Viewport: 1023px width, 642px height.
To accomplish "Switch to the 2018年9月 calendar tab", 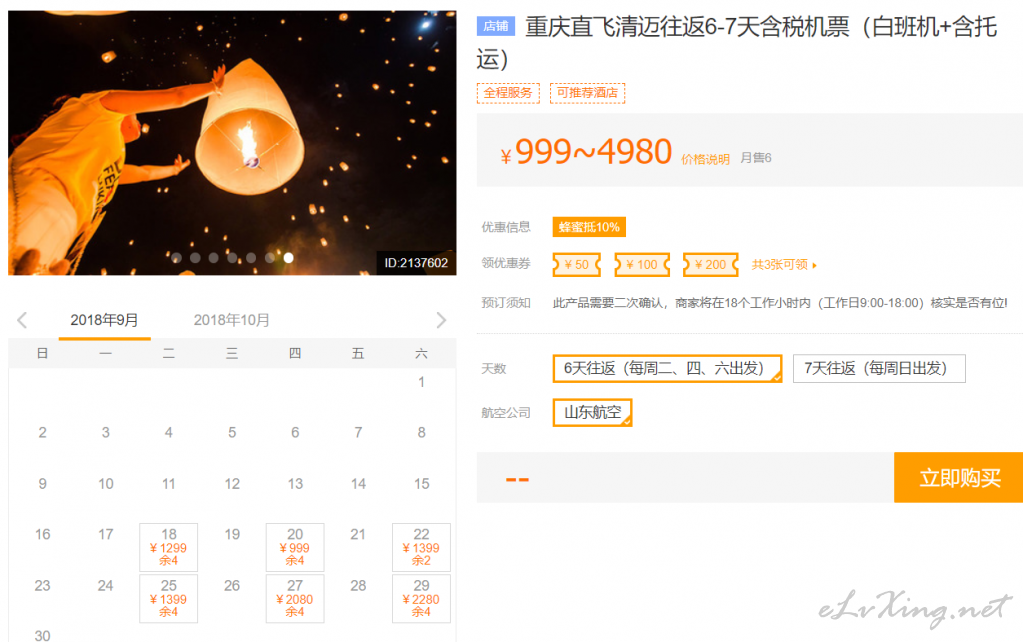I will point(104,320).
